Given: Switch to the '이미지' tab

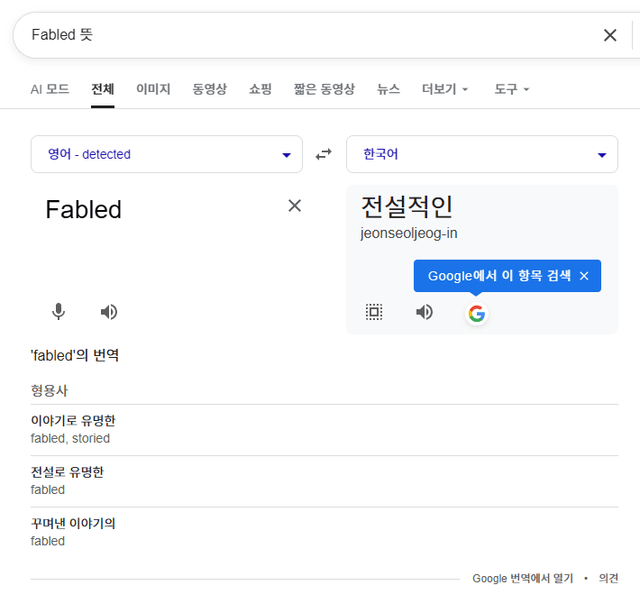Looking at the screenshot, I should (153, 89).
